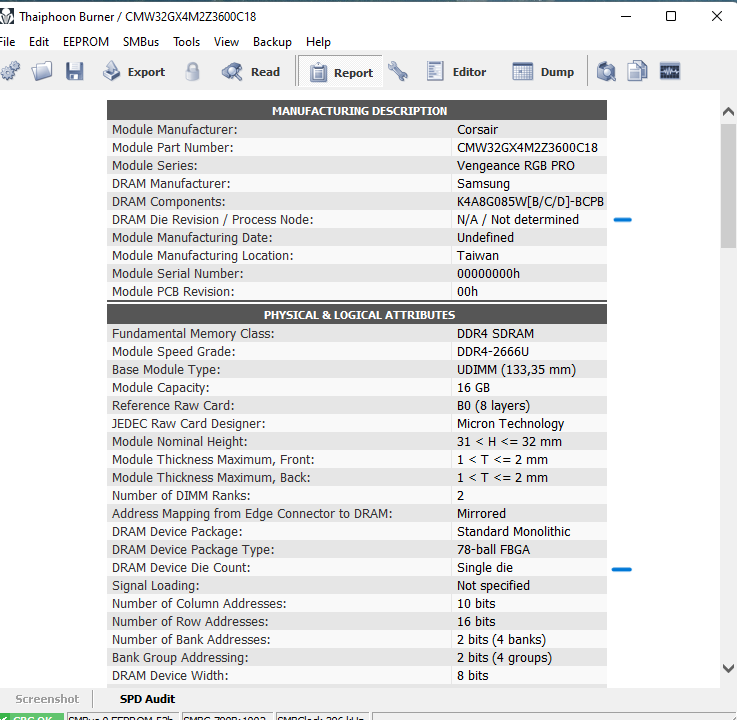Click the Thaiphoon Burner title bar app icon
The height and width of the screenshot is (720, 737).
tap(7, 16)
